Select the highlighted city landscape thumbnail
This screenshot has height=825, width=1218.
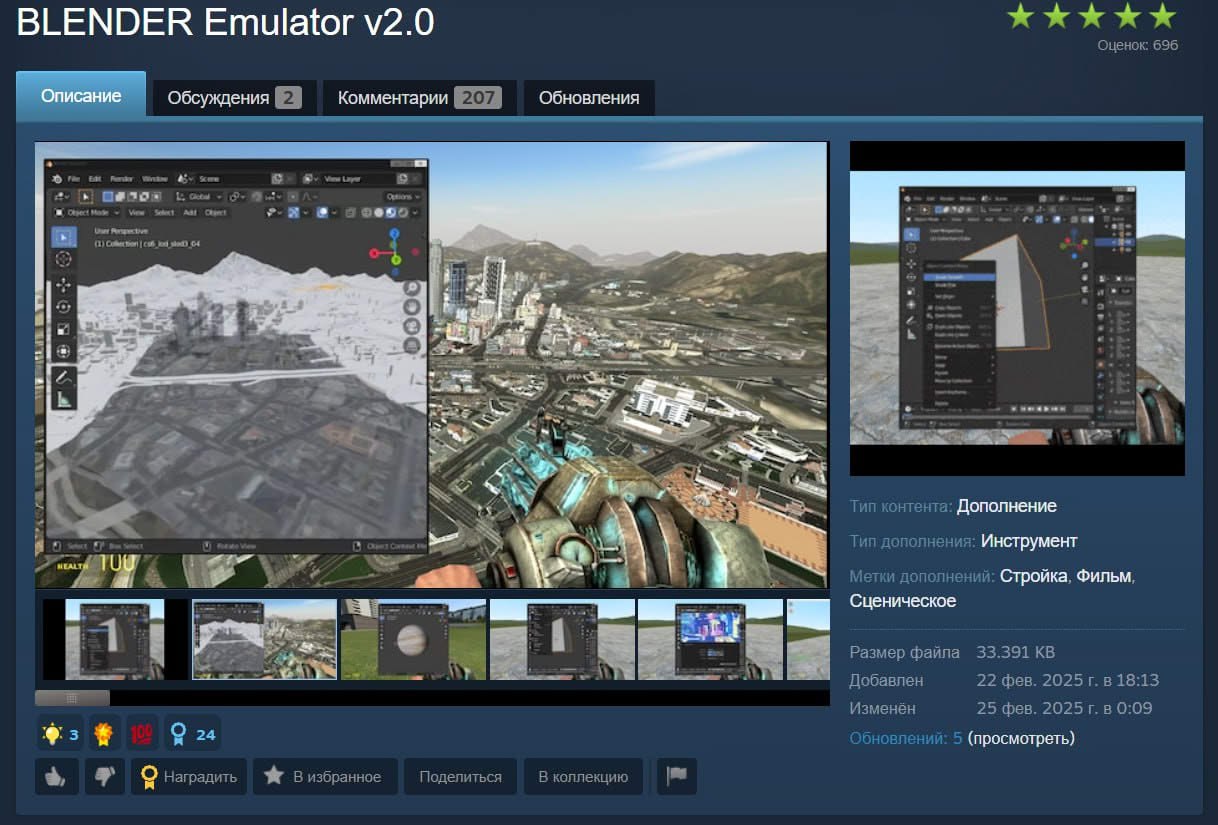point(264,640)
